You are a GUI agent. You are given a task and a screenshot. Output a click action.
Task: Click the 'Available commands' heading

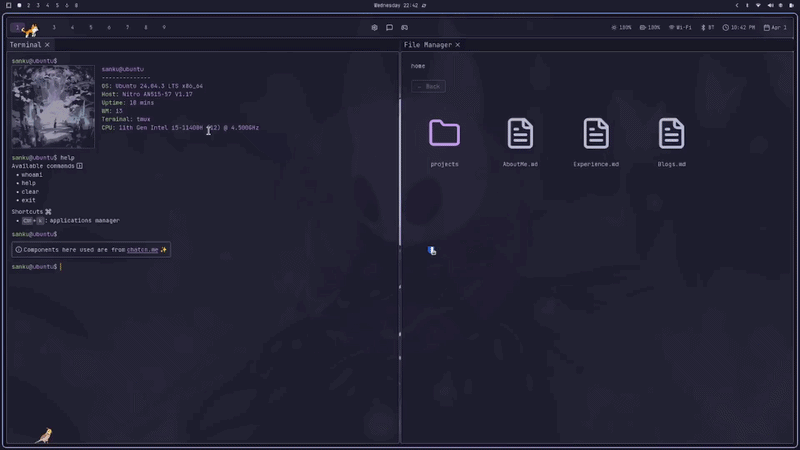pyautogui.click(x=43, y=166)
